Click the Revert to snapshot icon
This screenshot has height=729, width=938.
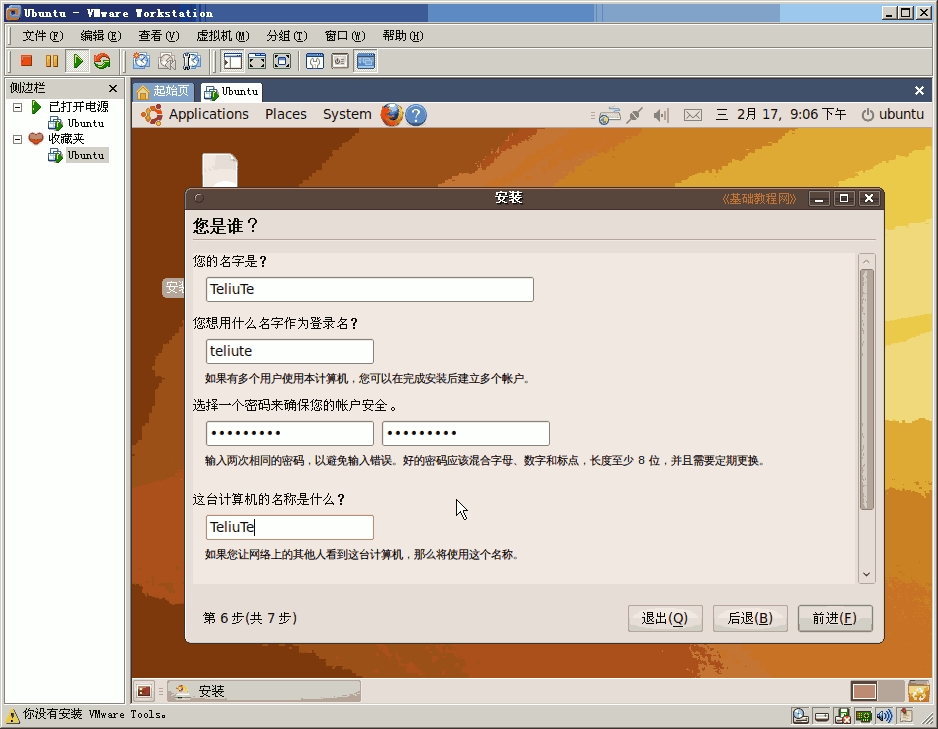167,61
